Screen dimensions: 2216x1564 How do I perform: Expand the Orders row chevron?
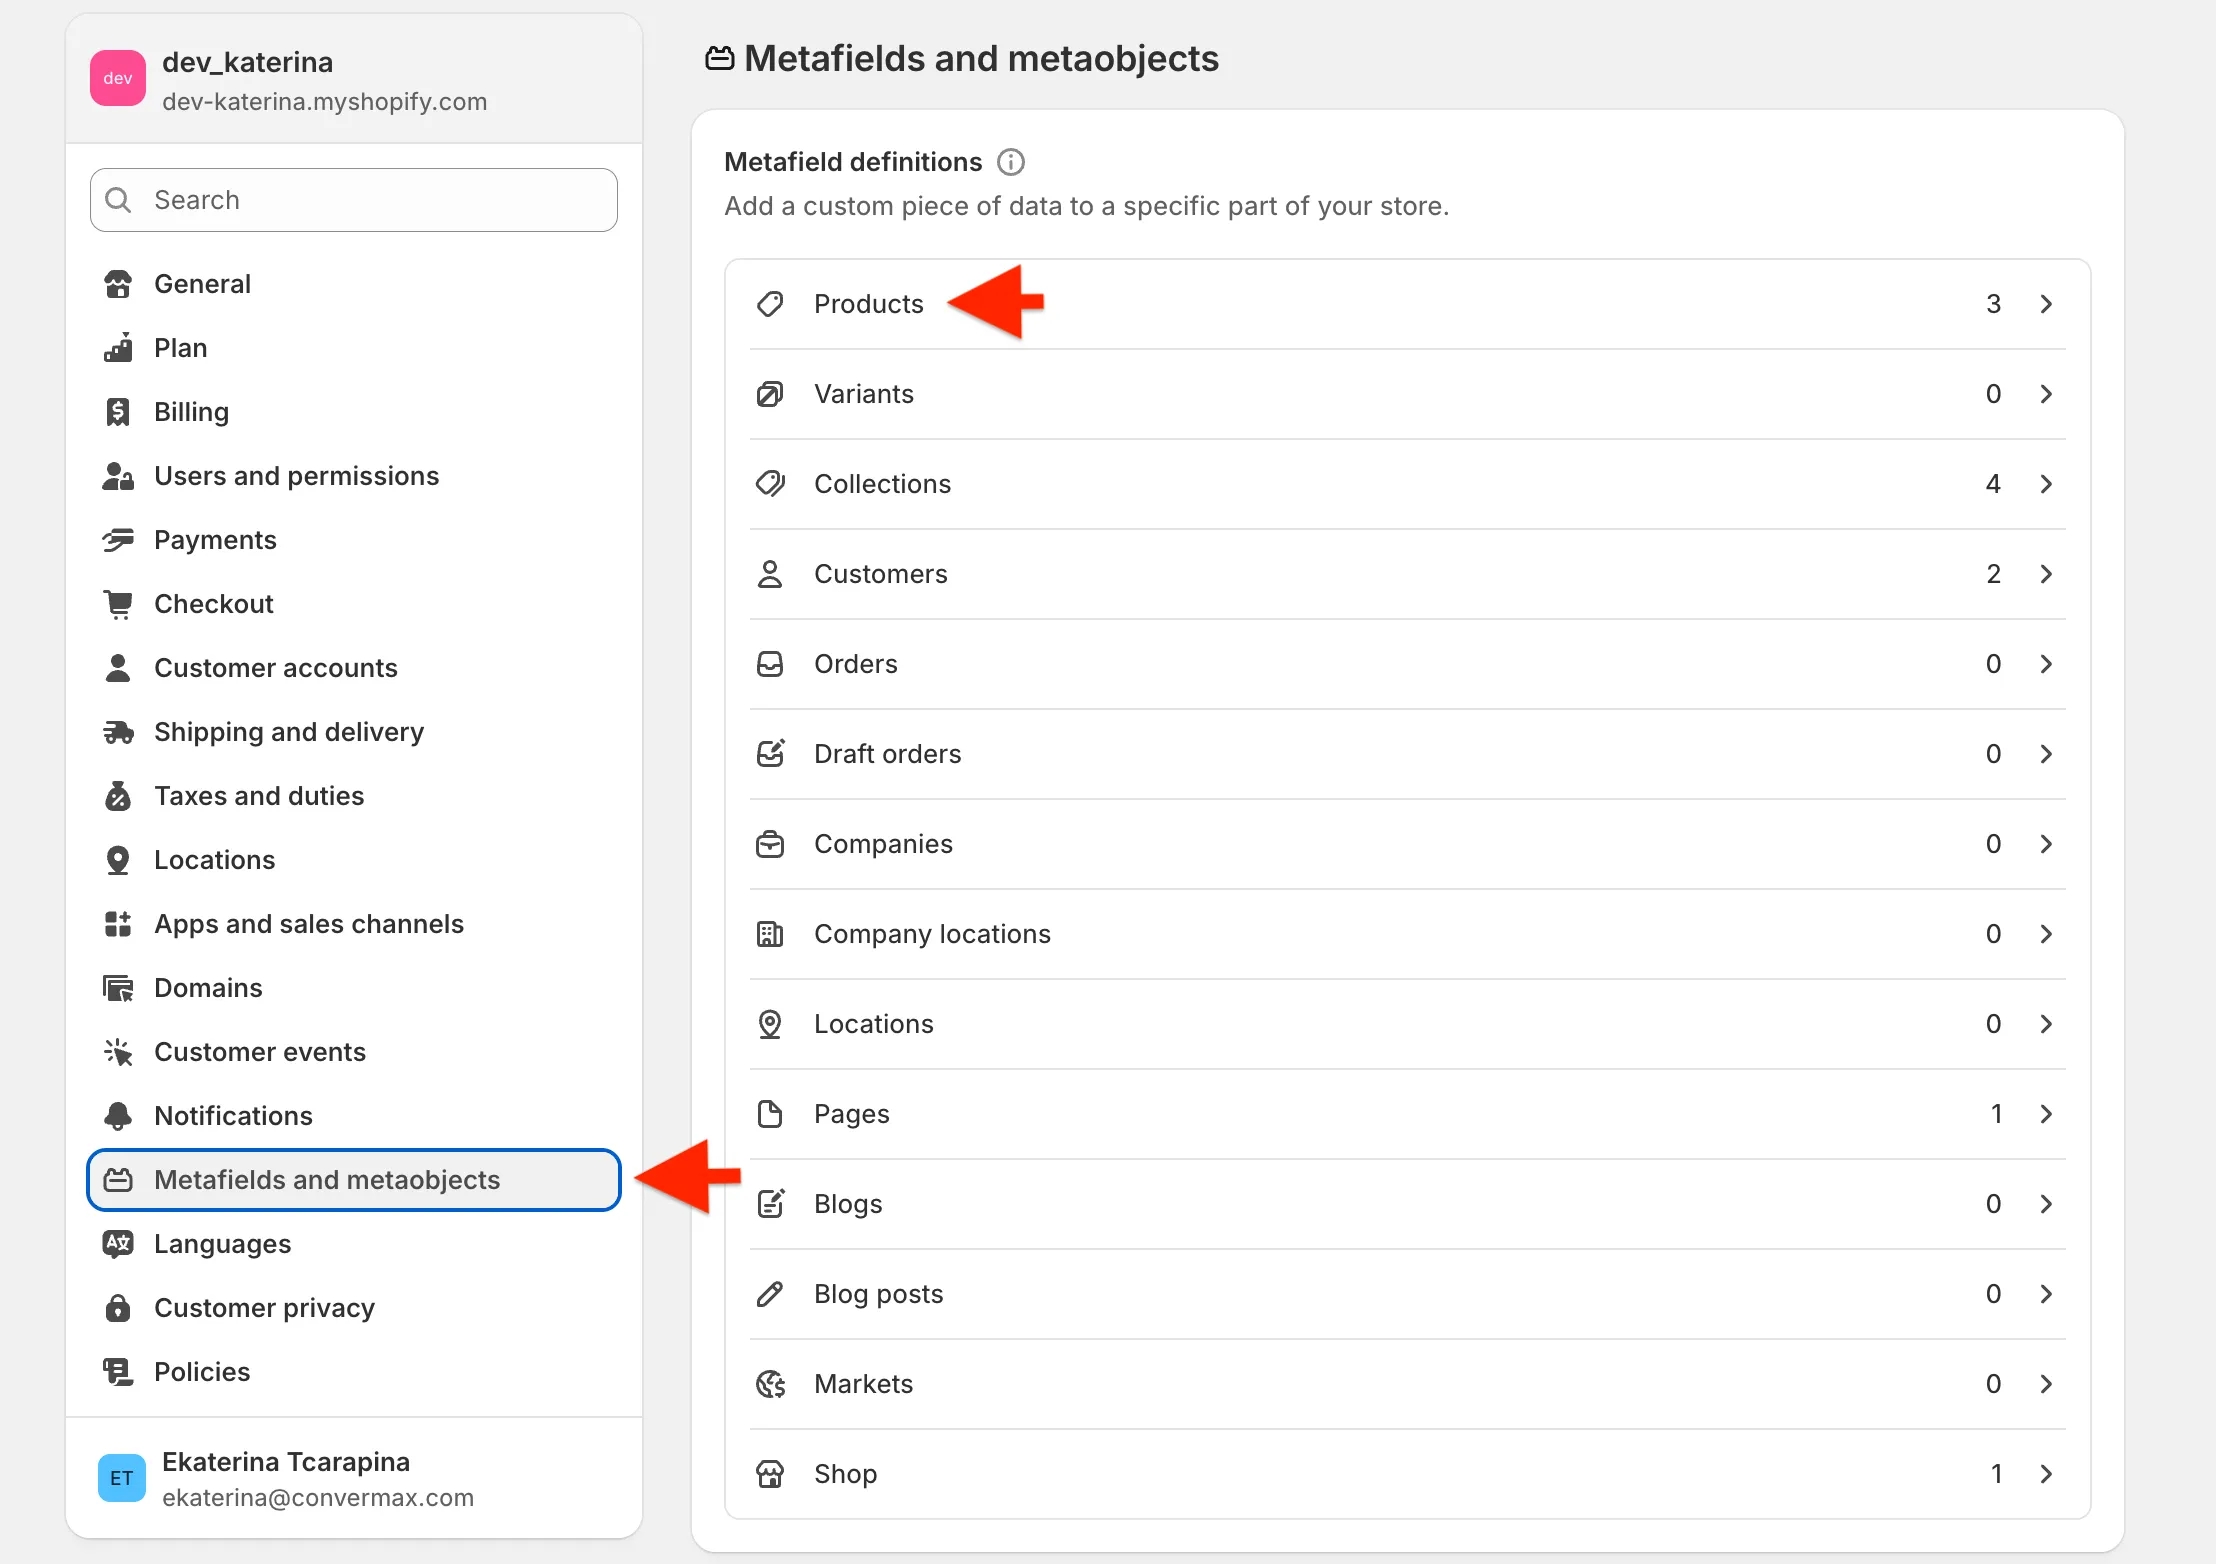[2046, 664]
